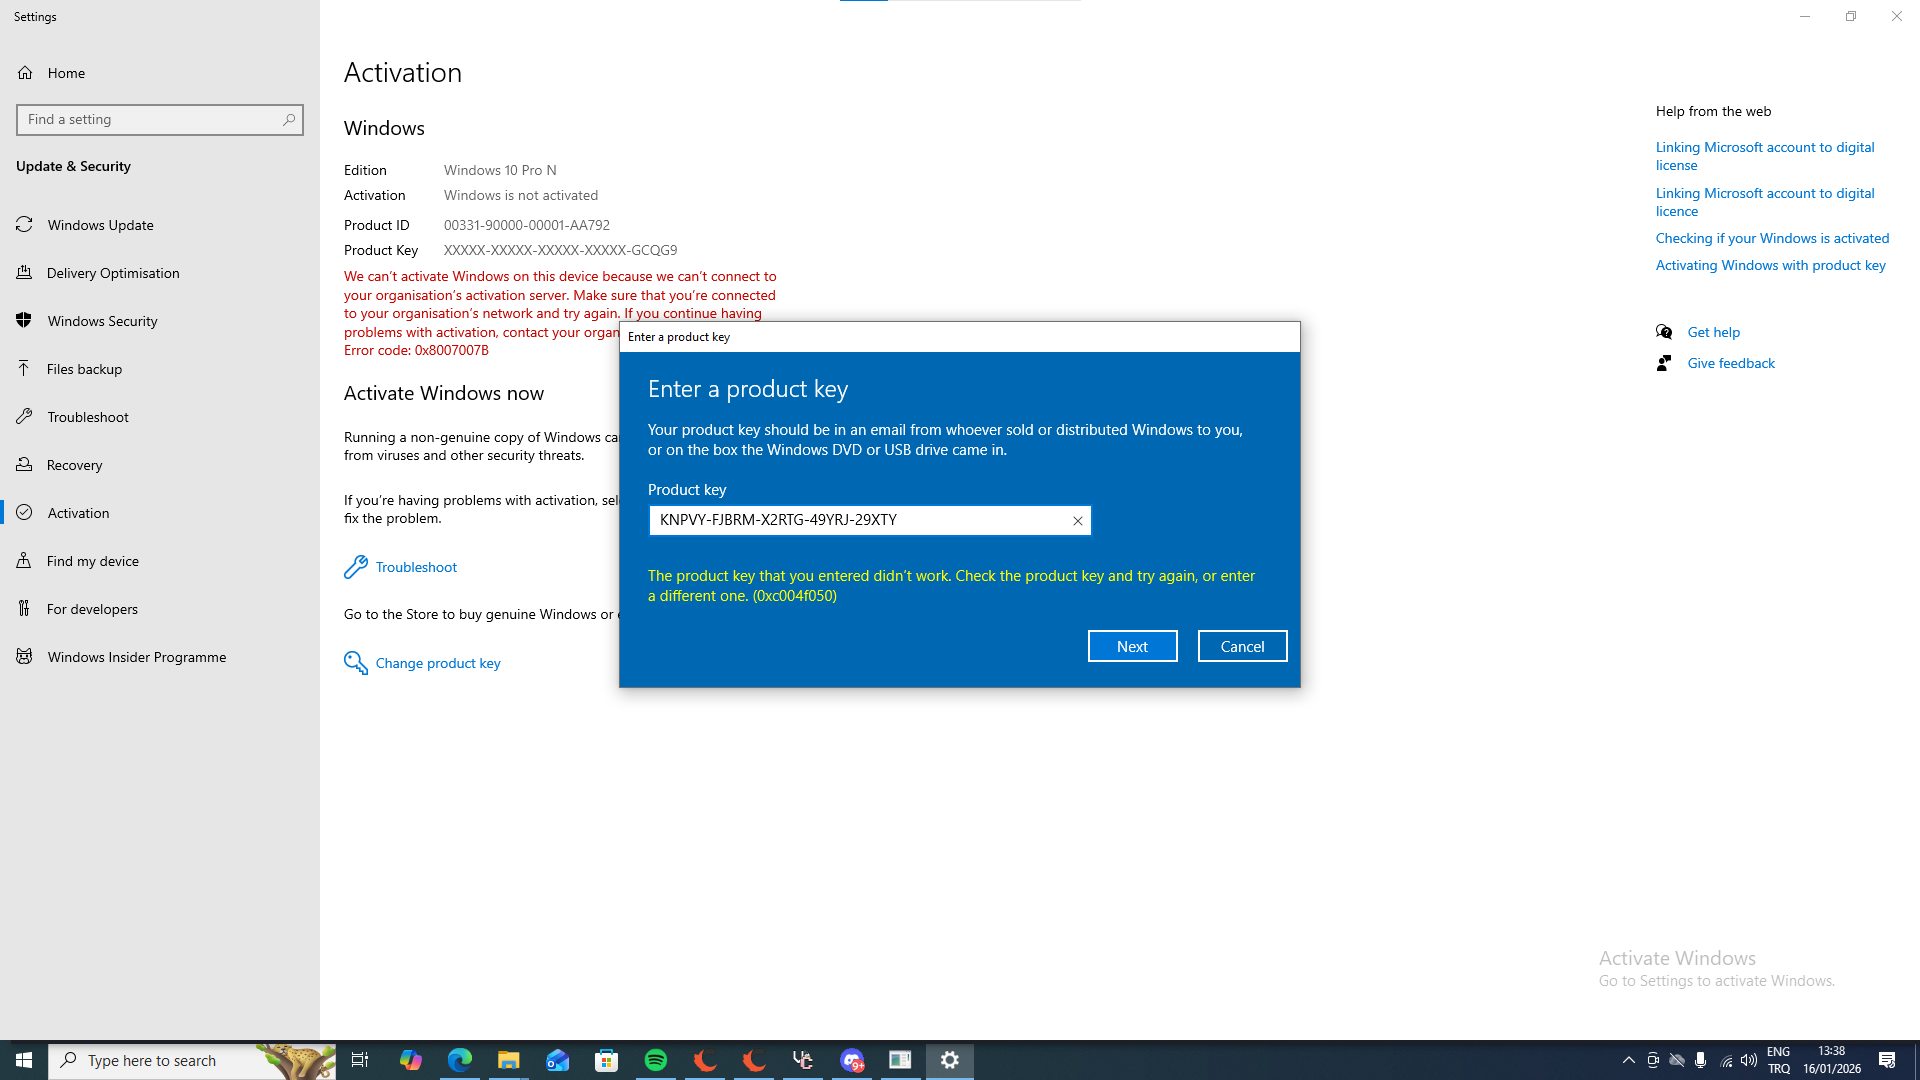This screenshot has width=1920, height=1080.
Task: Open Microsoft Edge from the taskbar
Action: 459,1060
